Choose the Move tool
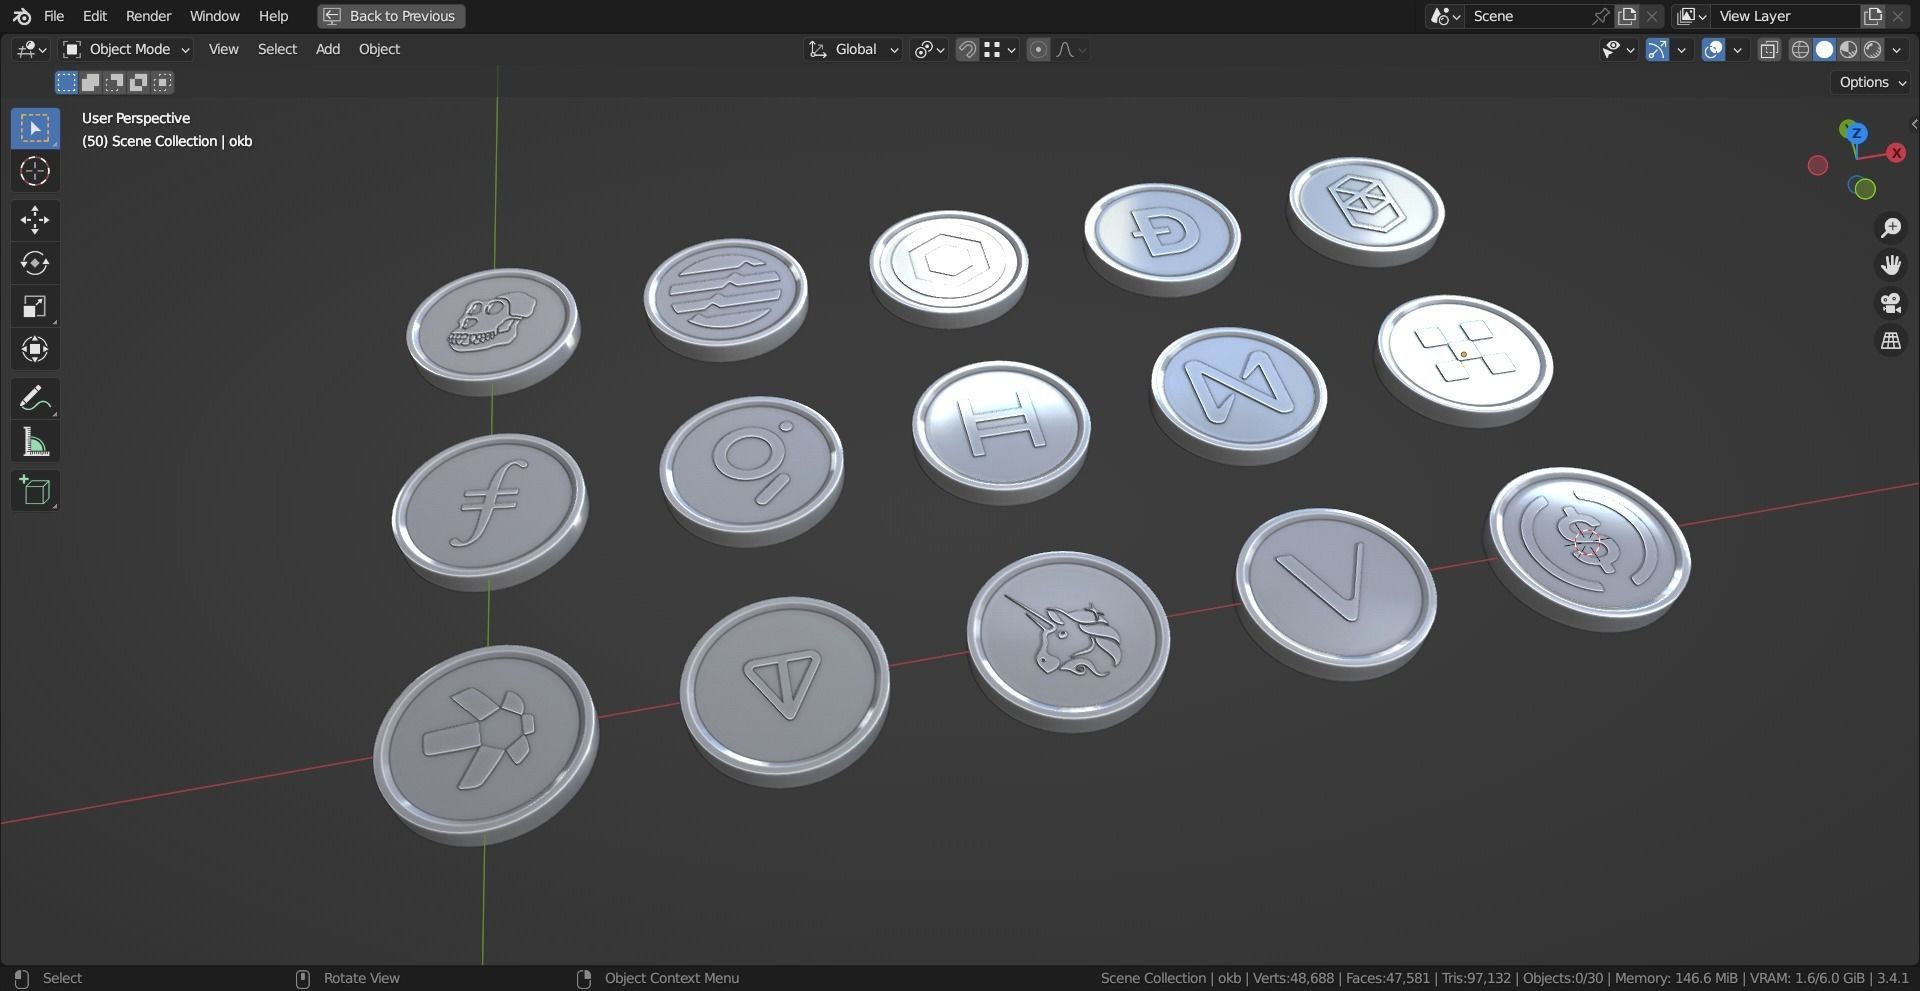 [35, 220]
